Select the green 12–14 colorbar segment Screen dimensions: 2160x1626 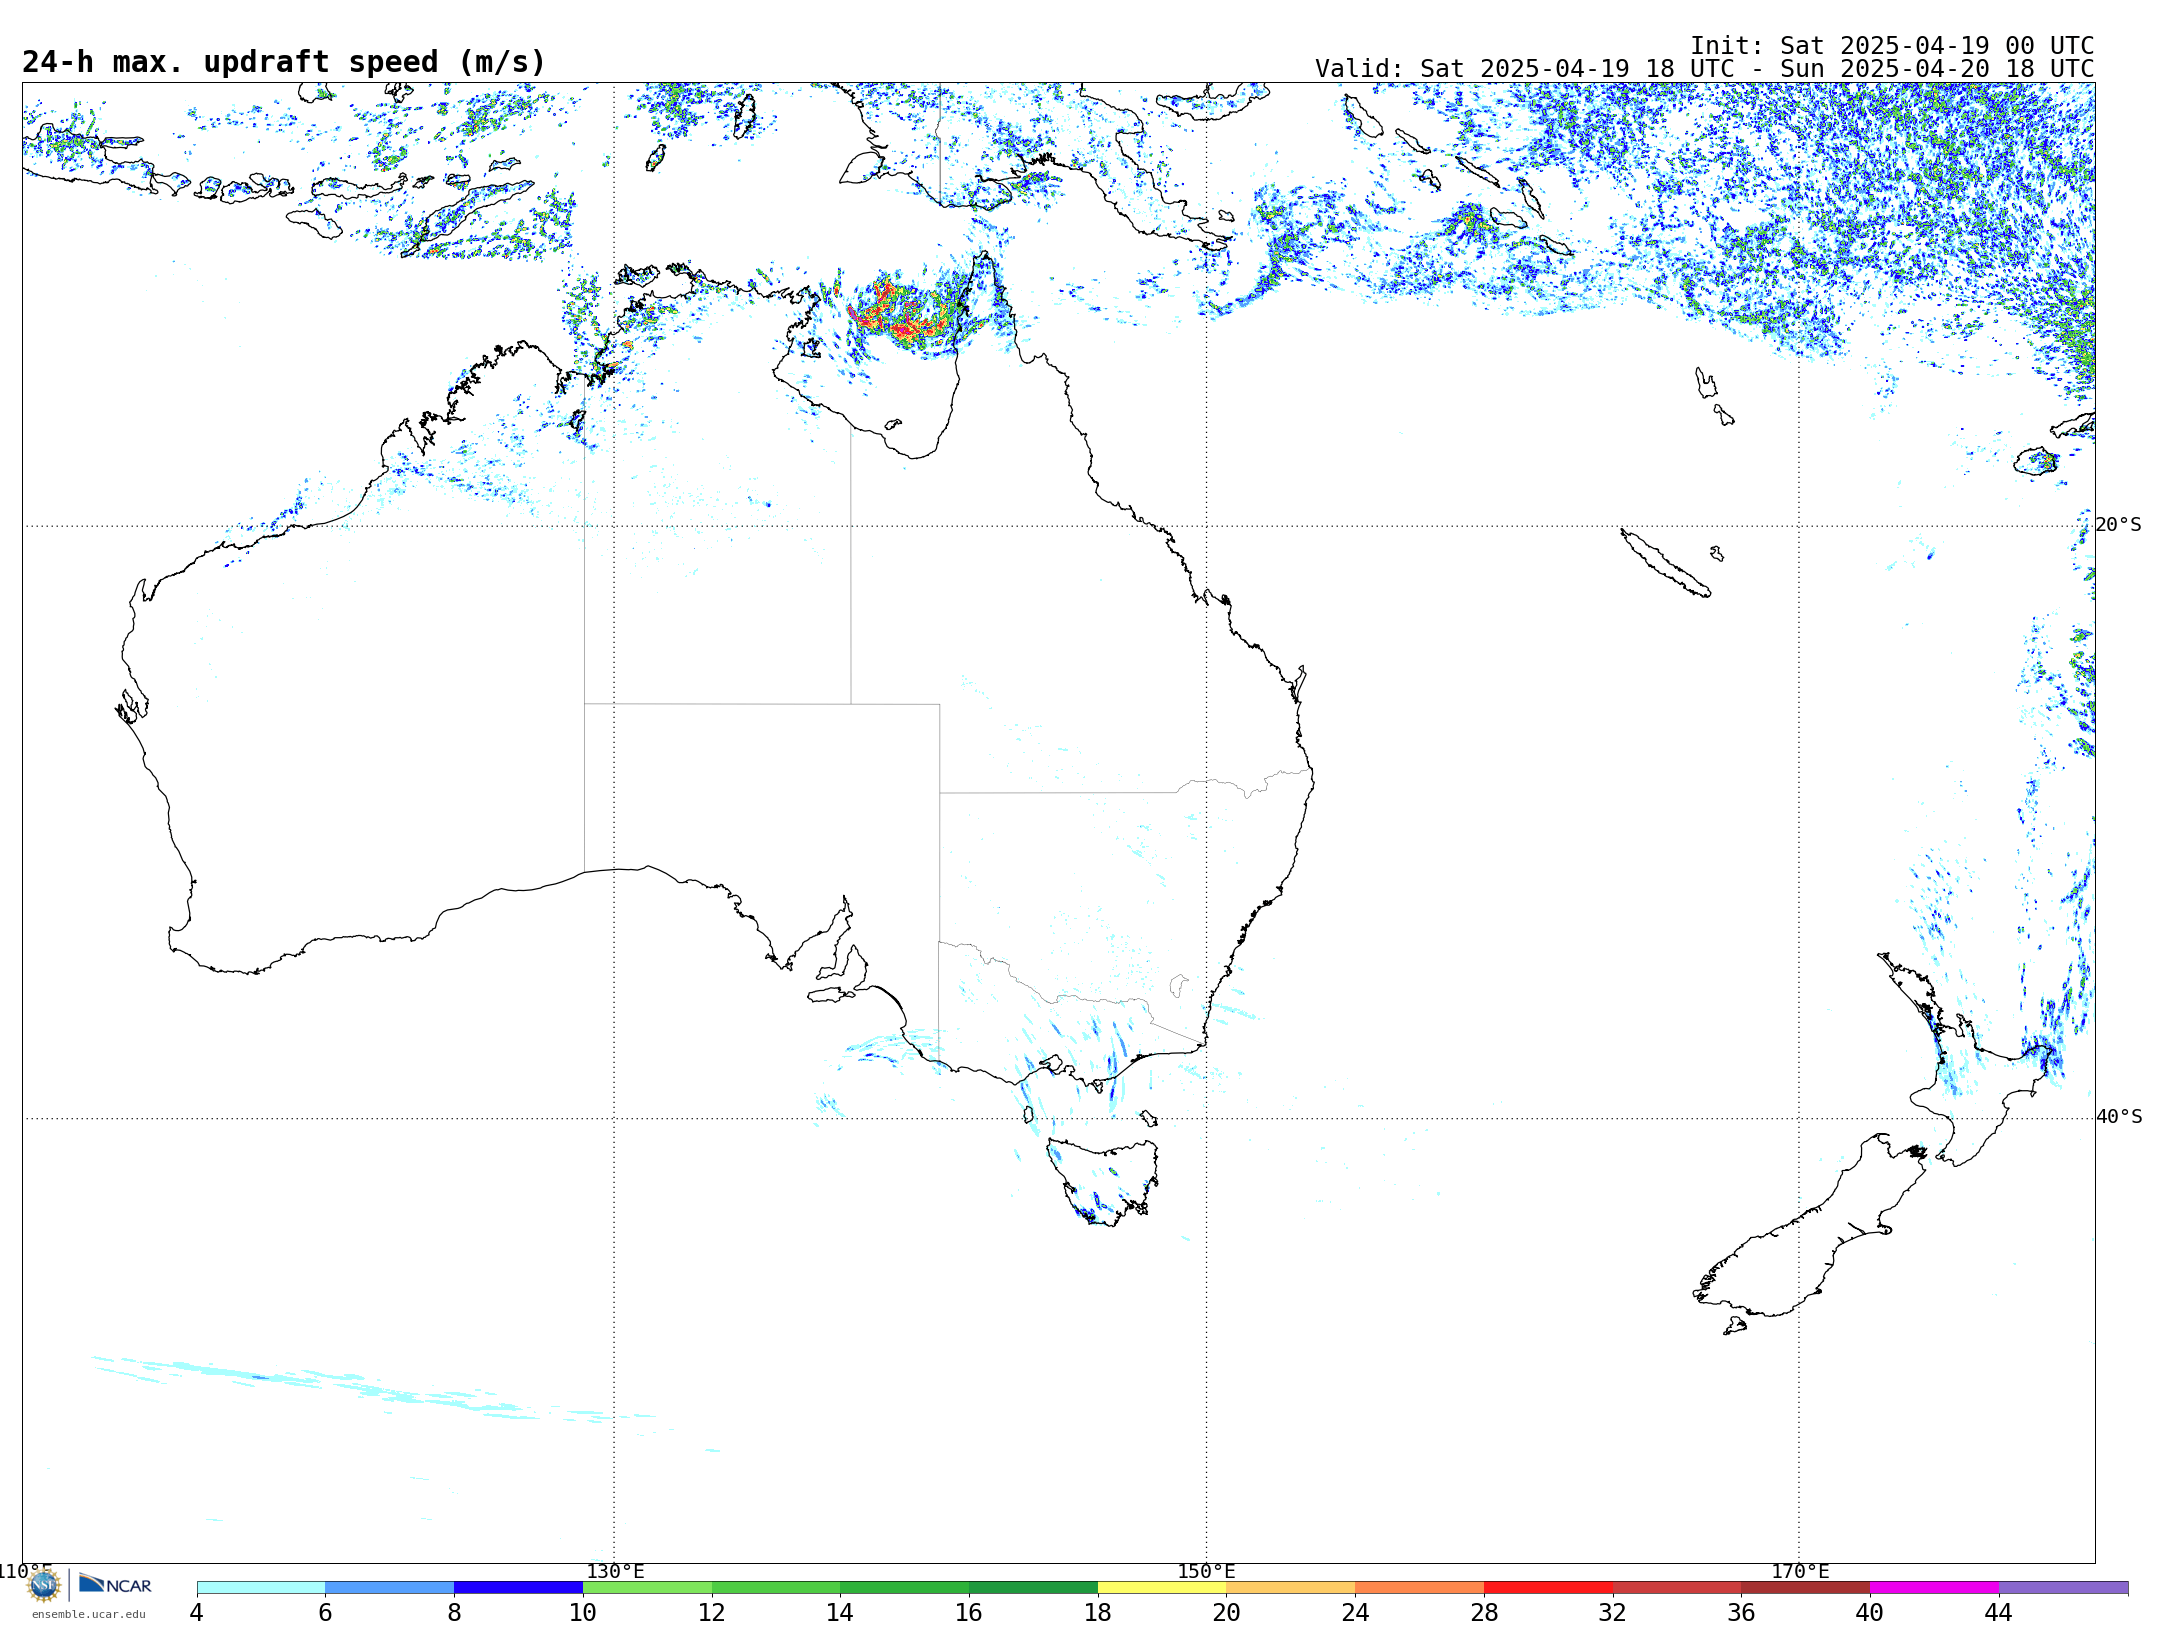click(x=776, y=1587)
